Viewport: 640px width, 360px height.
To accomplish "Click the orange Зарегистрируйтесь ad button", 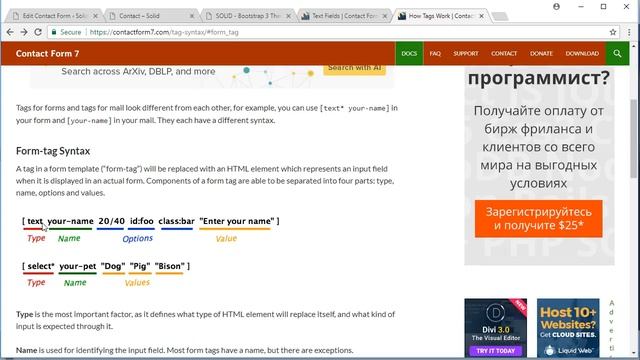I will 538,218.
